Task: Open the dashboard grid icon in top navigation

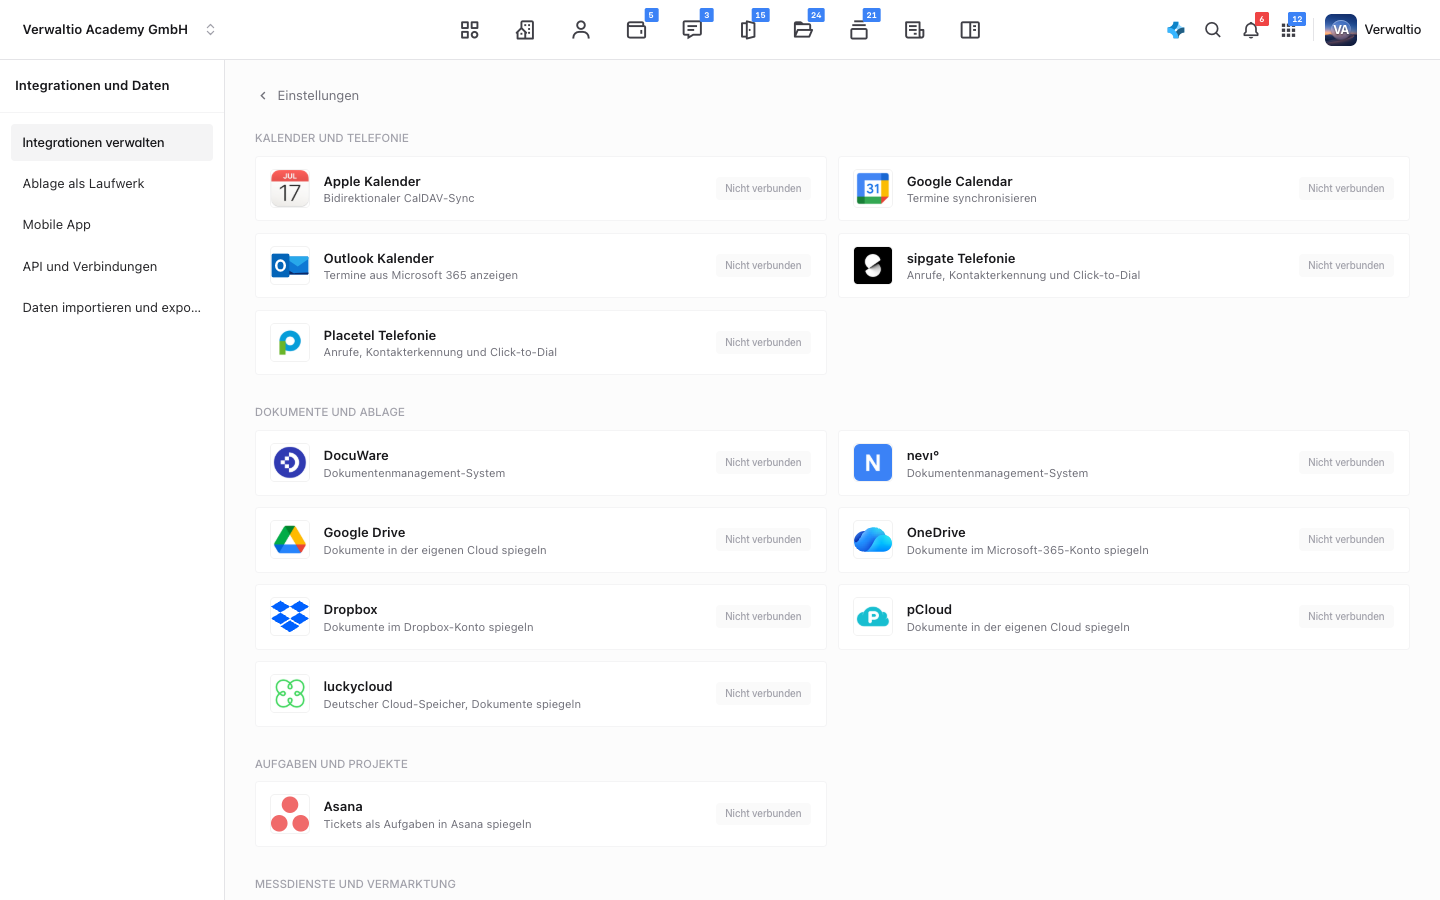Action: [x=469, y=30]
